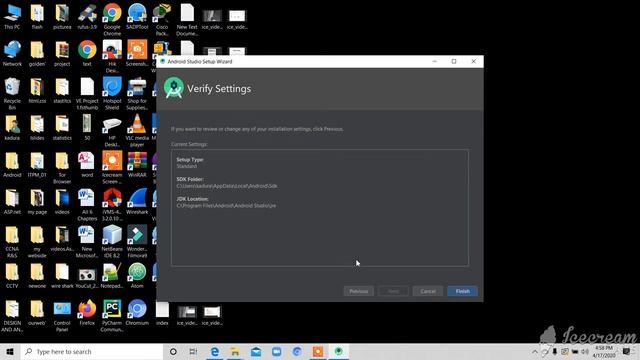Select the SADPTool desktop shortcut
This screenshot has width=640, height=360.
pos(137,17)
